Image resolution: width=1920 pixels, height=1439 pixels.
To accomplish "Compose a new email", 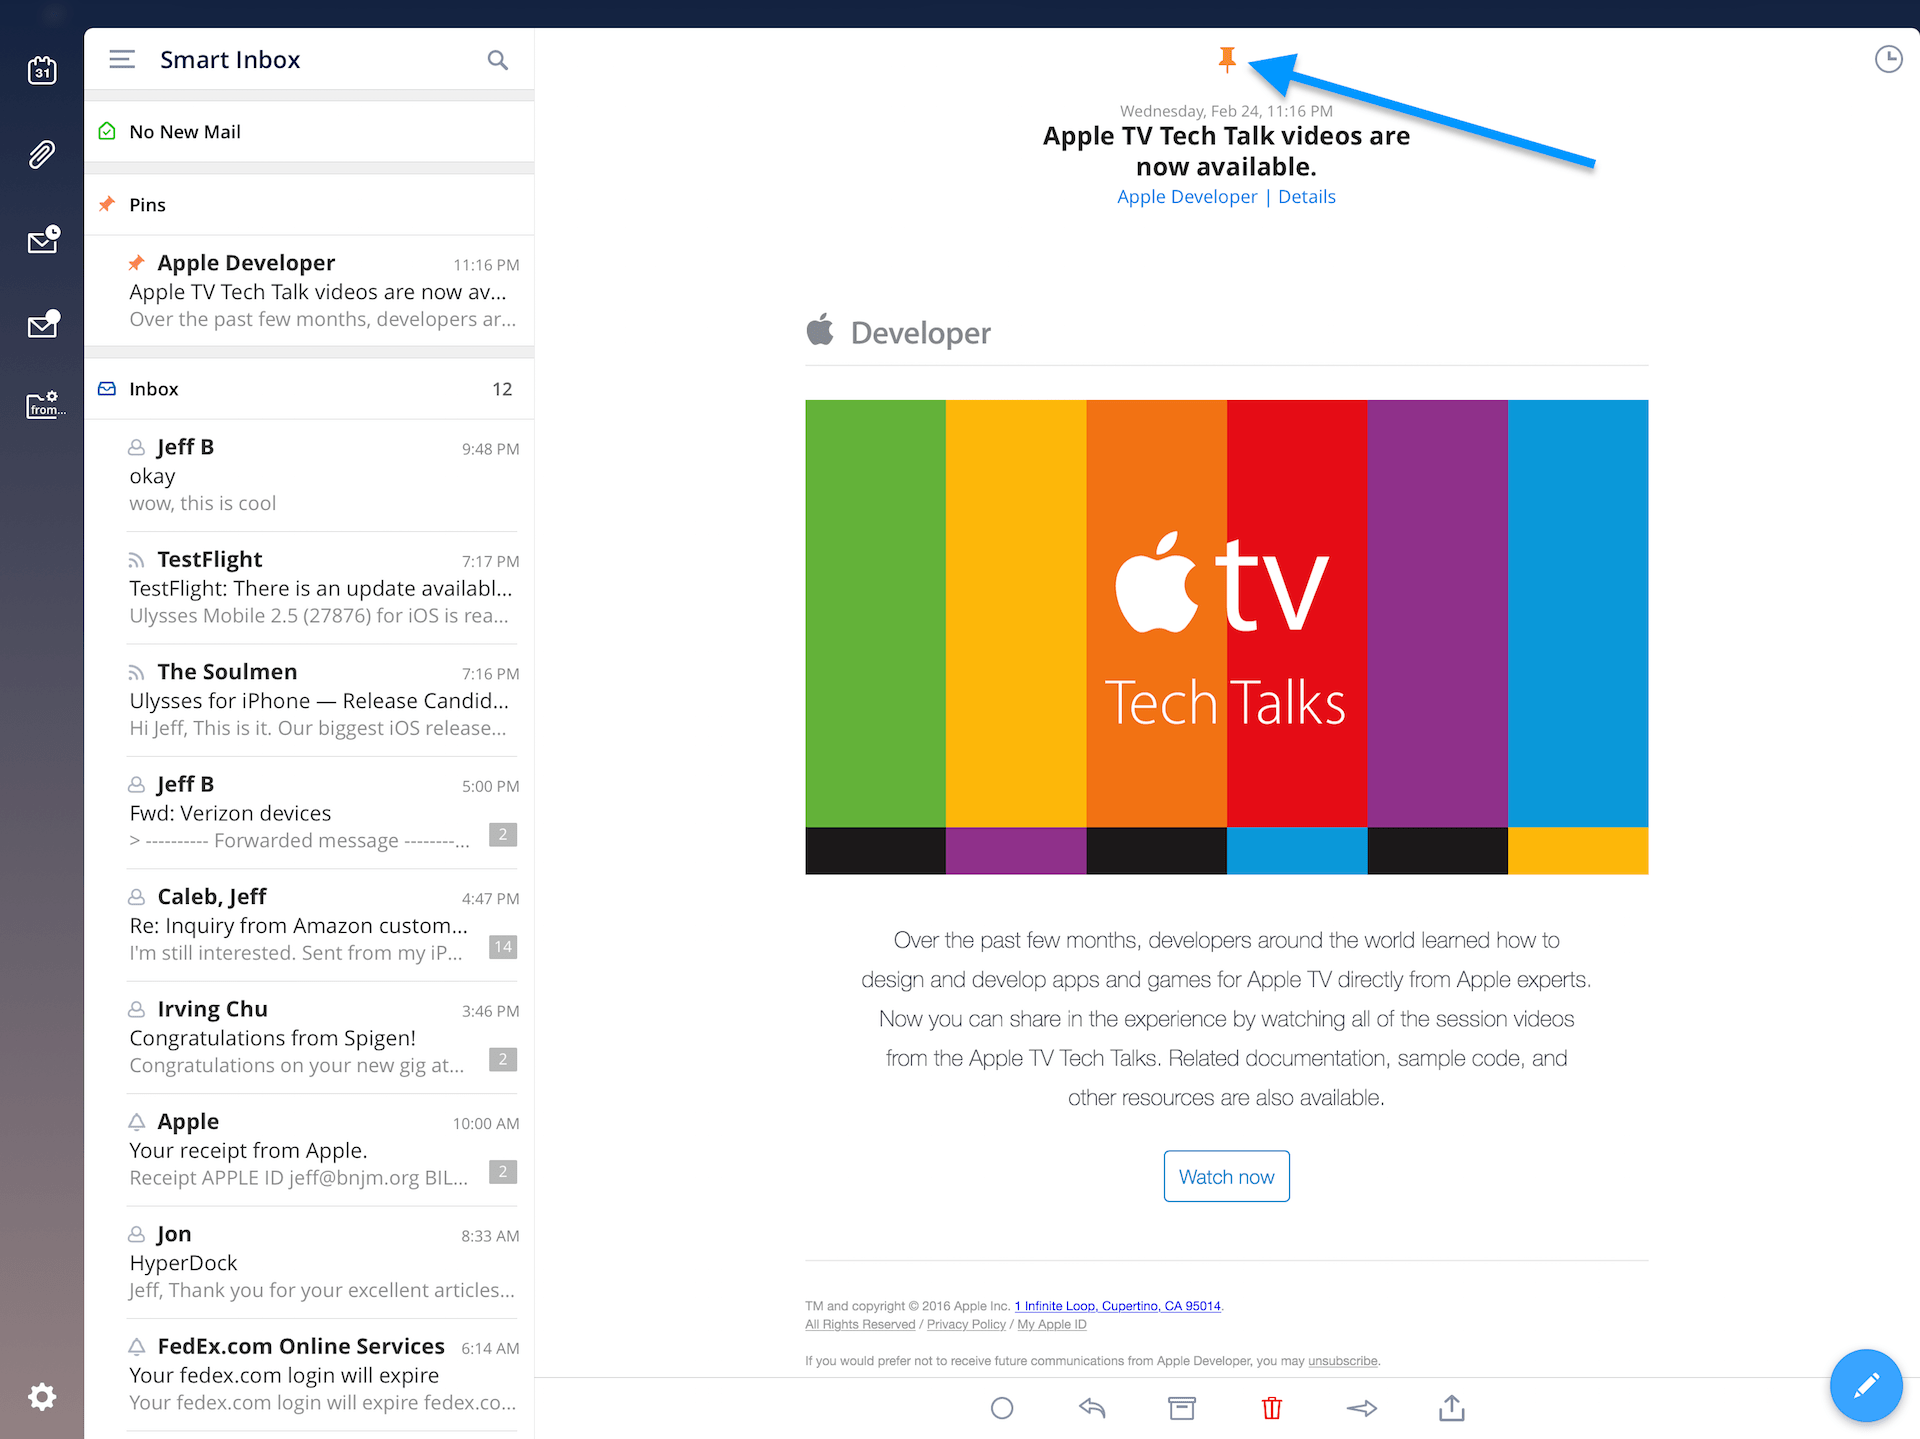I will (1866, 1385).
